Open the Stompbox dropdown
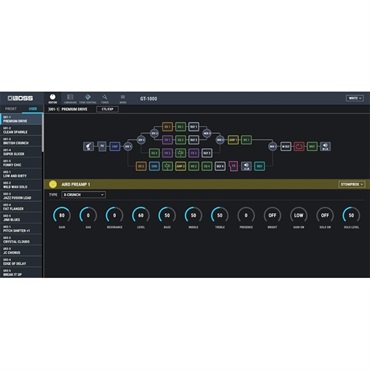Image resolution: width=370 pixels, height=370 pixels. click(x=352, y=184)
